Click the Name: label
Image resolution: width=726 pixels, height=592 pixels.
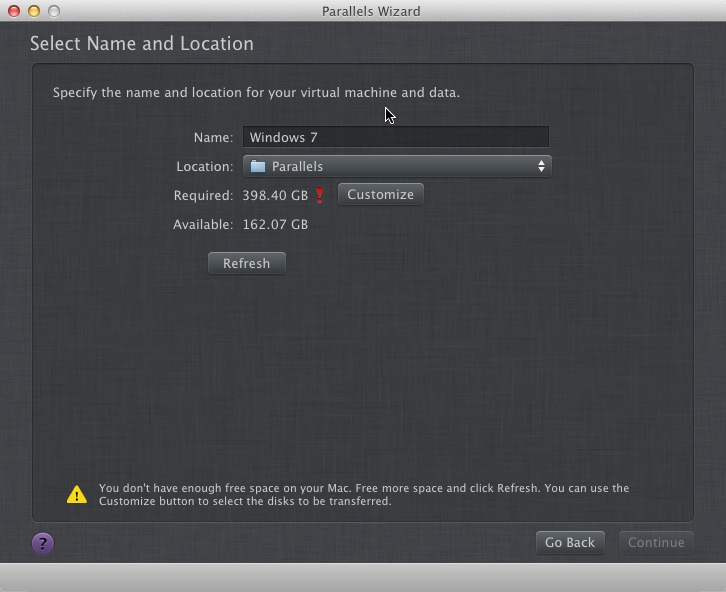point(213,137)
